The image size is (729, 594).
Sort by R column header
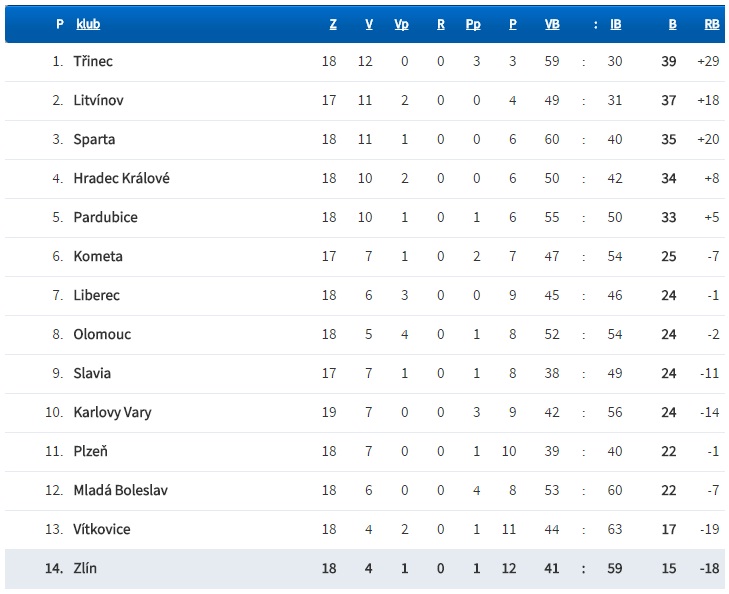coord(441,24)
